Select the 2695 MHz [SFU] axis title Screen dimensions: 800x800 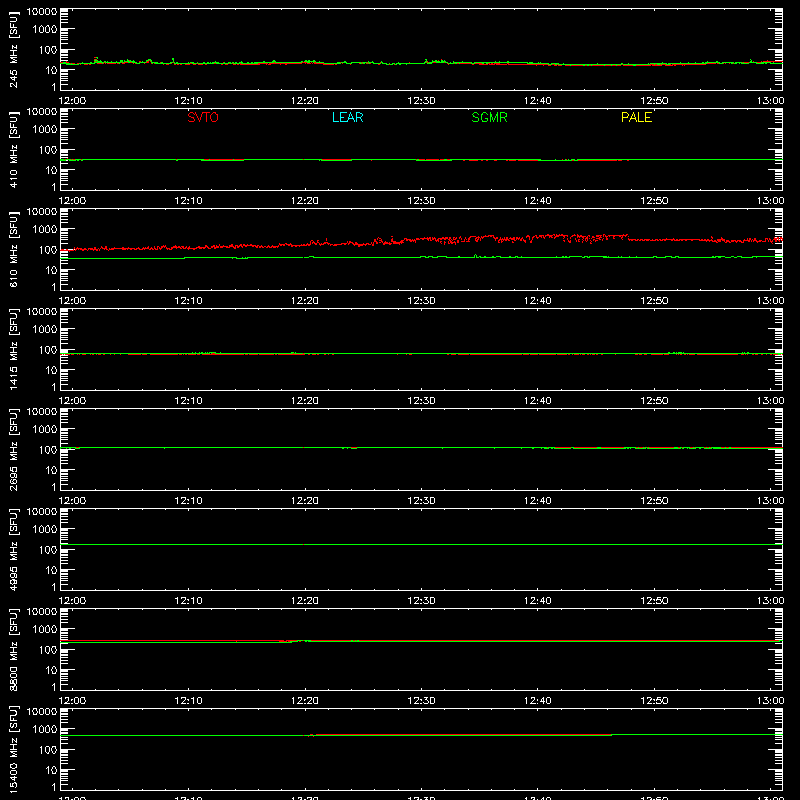pyautogui.click(x=13, y=449)
